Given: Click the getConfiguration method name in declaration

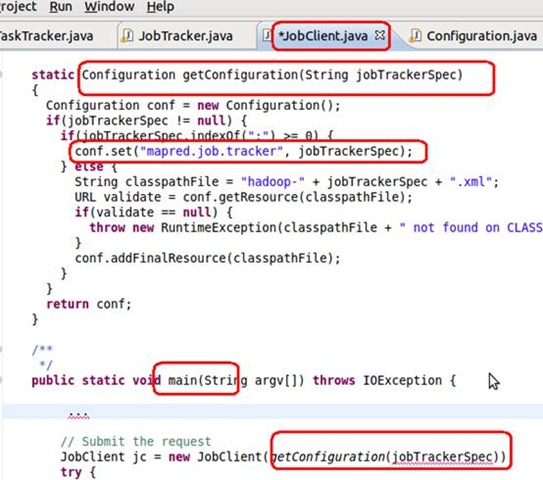Looking at the screenshot, I should [241, 75].
